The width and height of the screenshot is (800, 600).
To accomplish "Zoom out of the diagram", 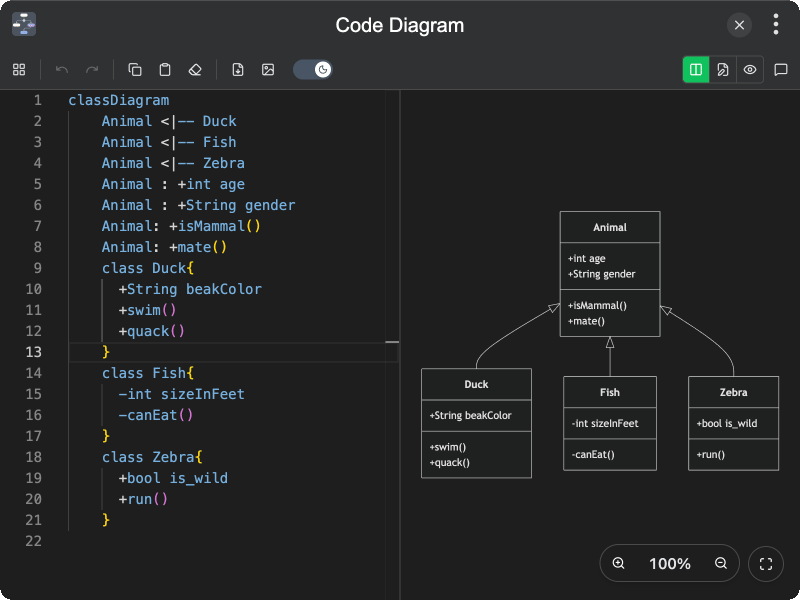I will point(721,563).
